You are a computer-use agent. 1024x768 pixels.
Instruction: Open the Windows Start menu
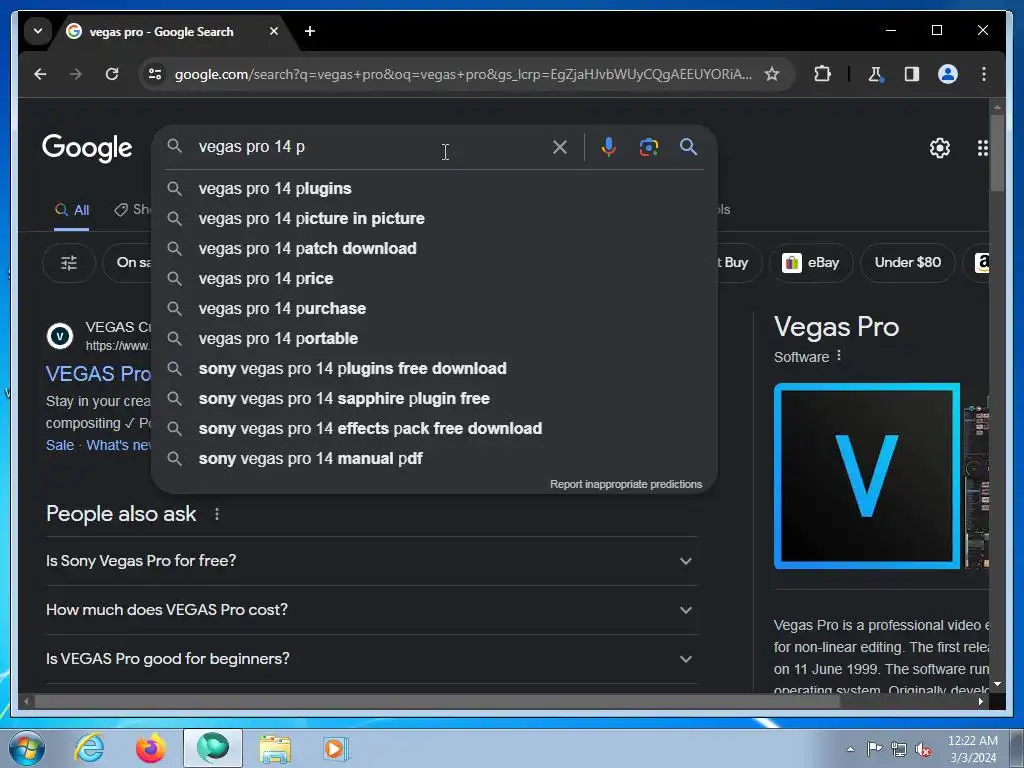27,748
